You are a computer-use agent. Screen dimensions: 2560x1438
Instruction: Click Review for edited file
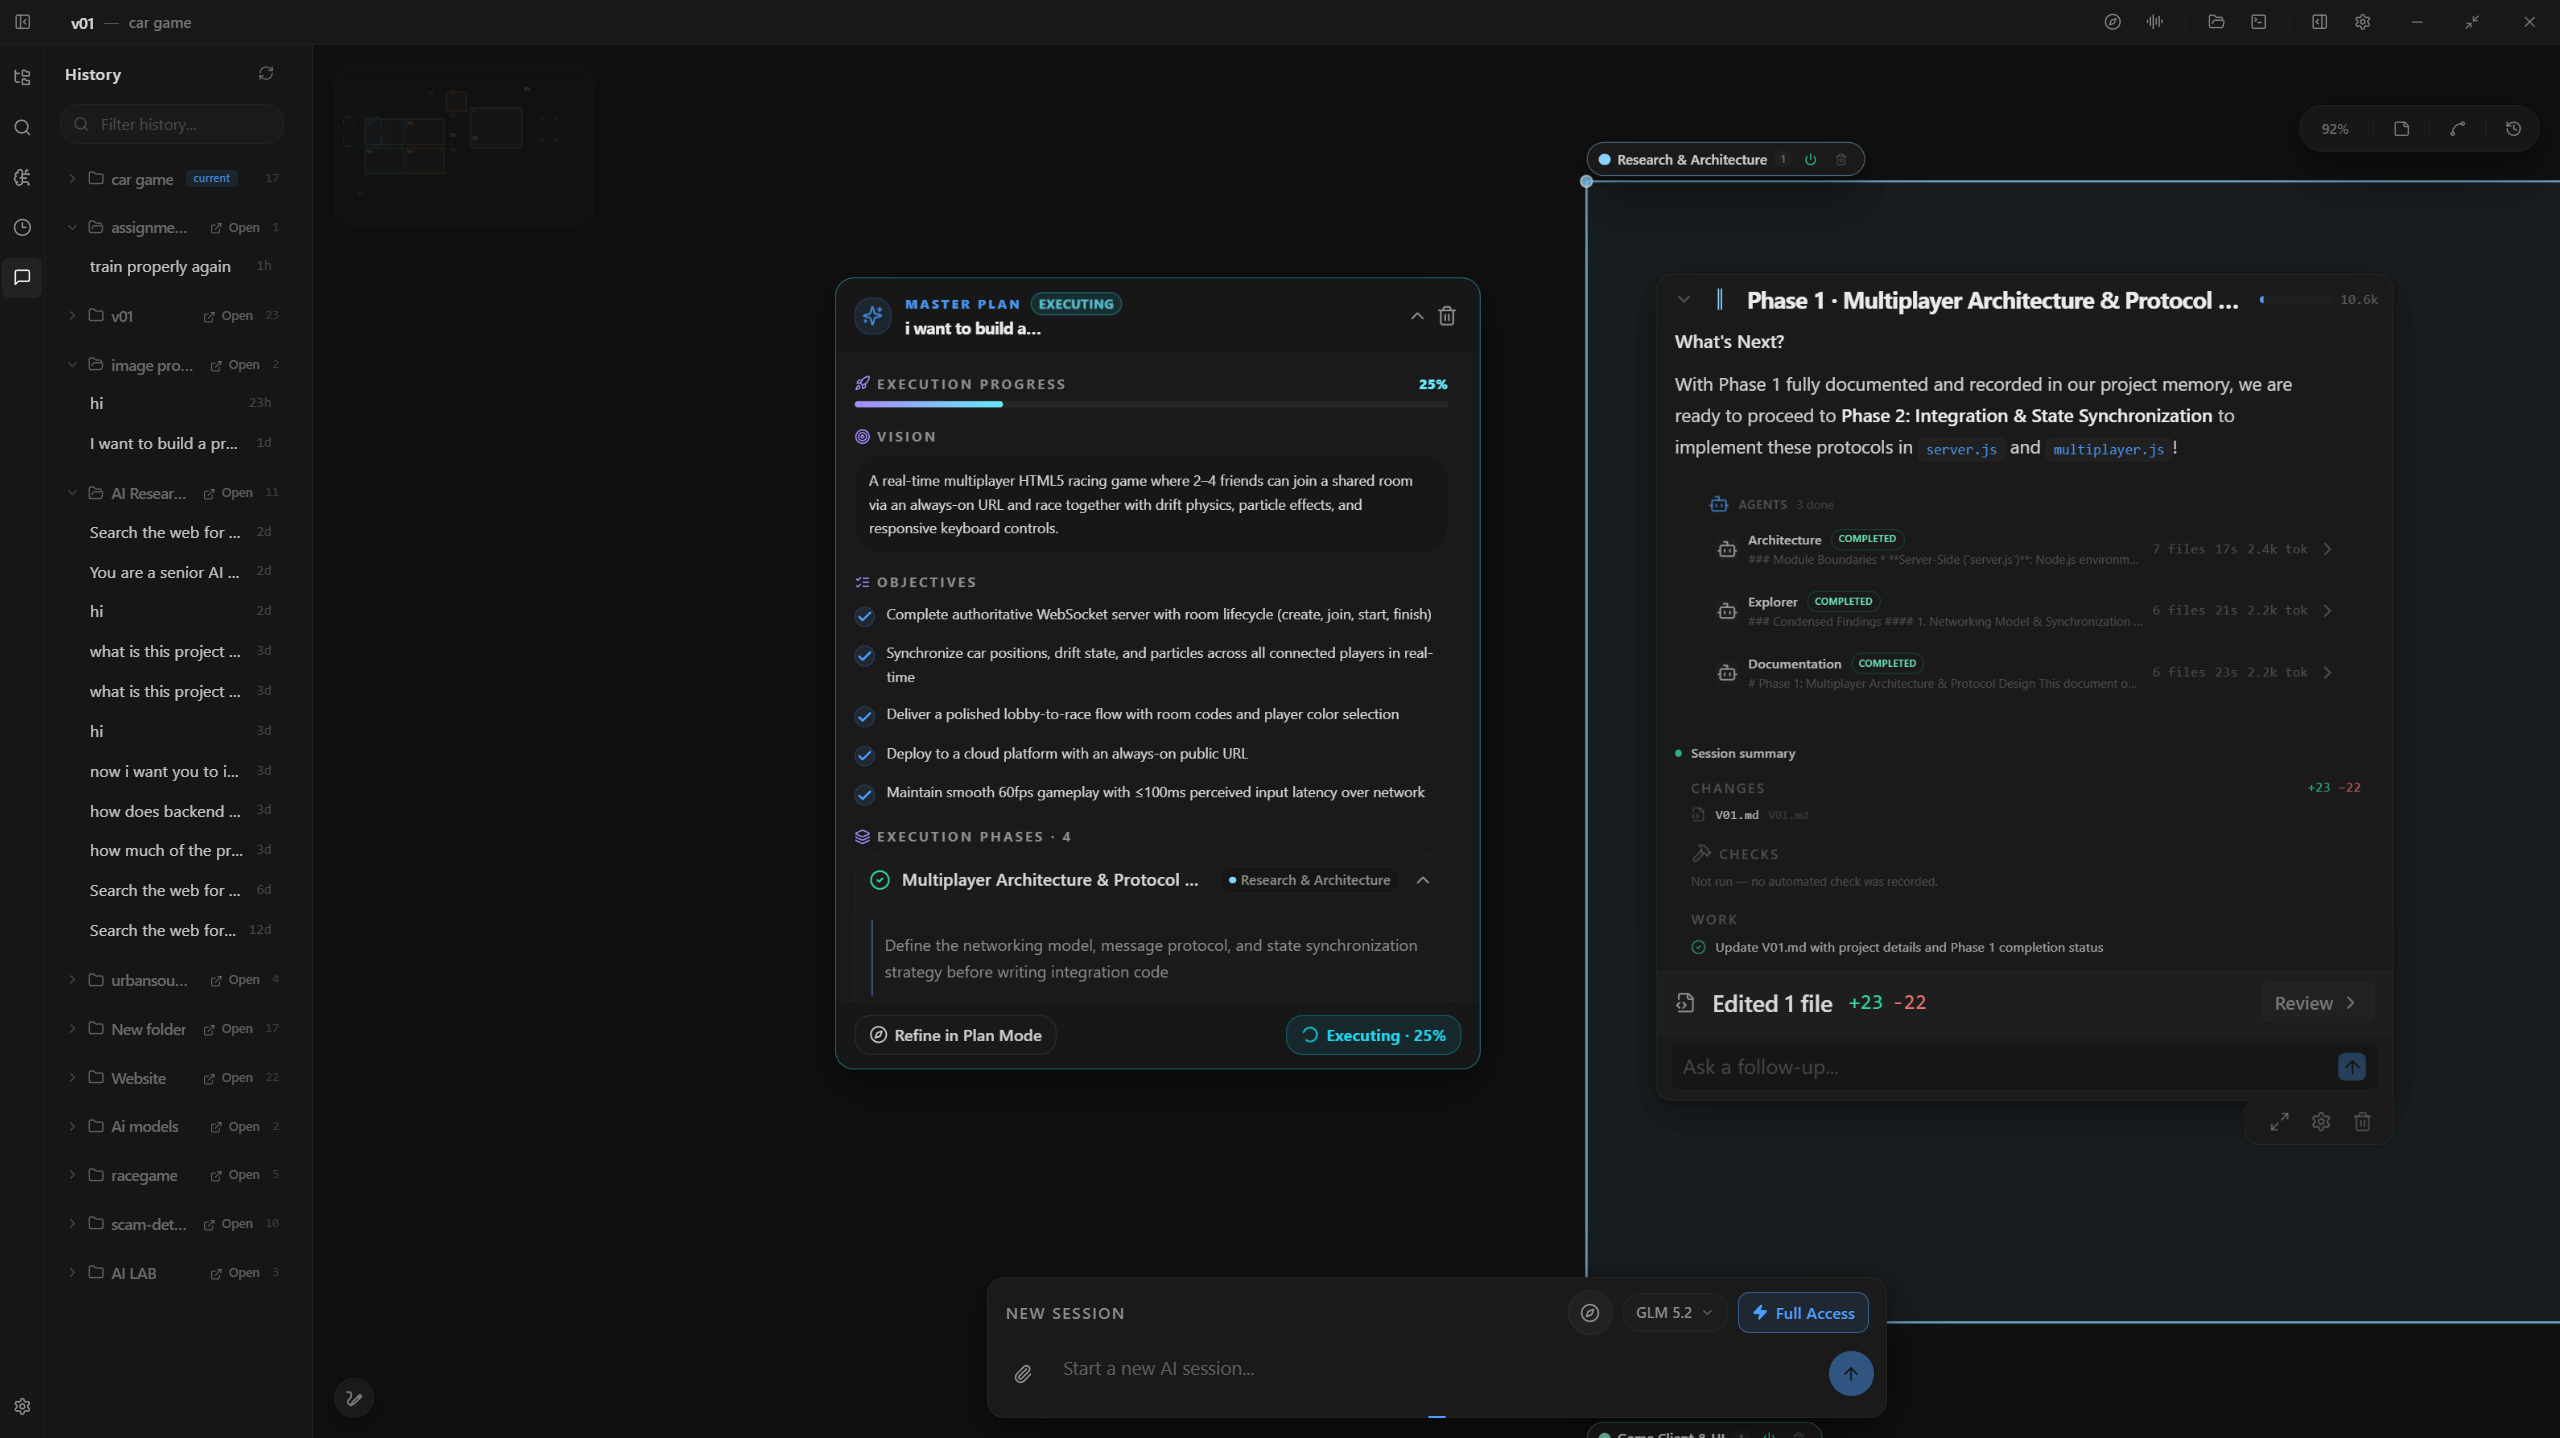coord(2316,1003)
